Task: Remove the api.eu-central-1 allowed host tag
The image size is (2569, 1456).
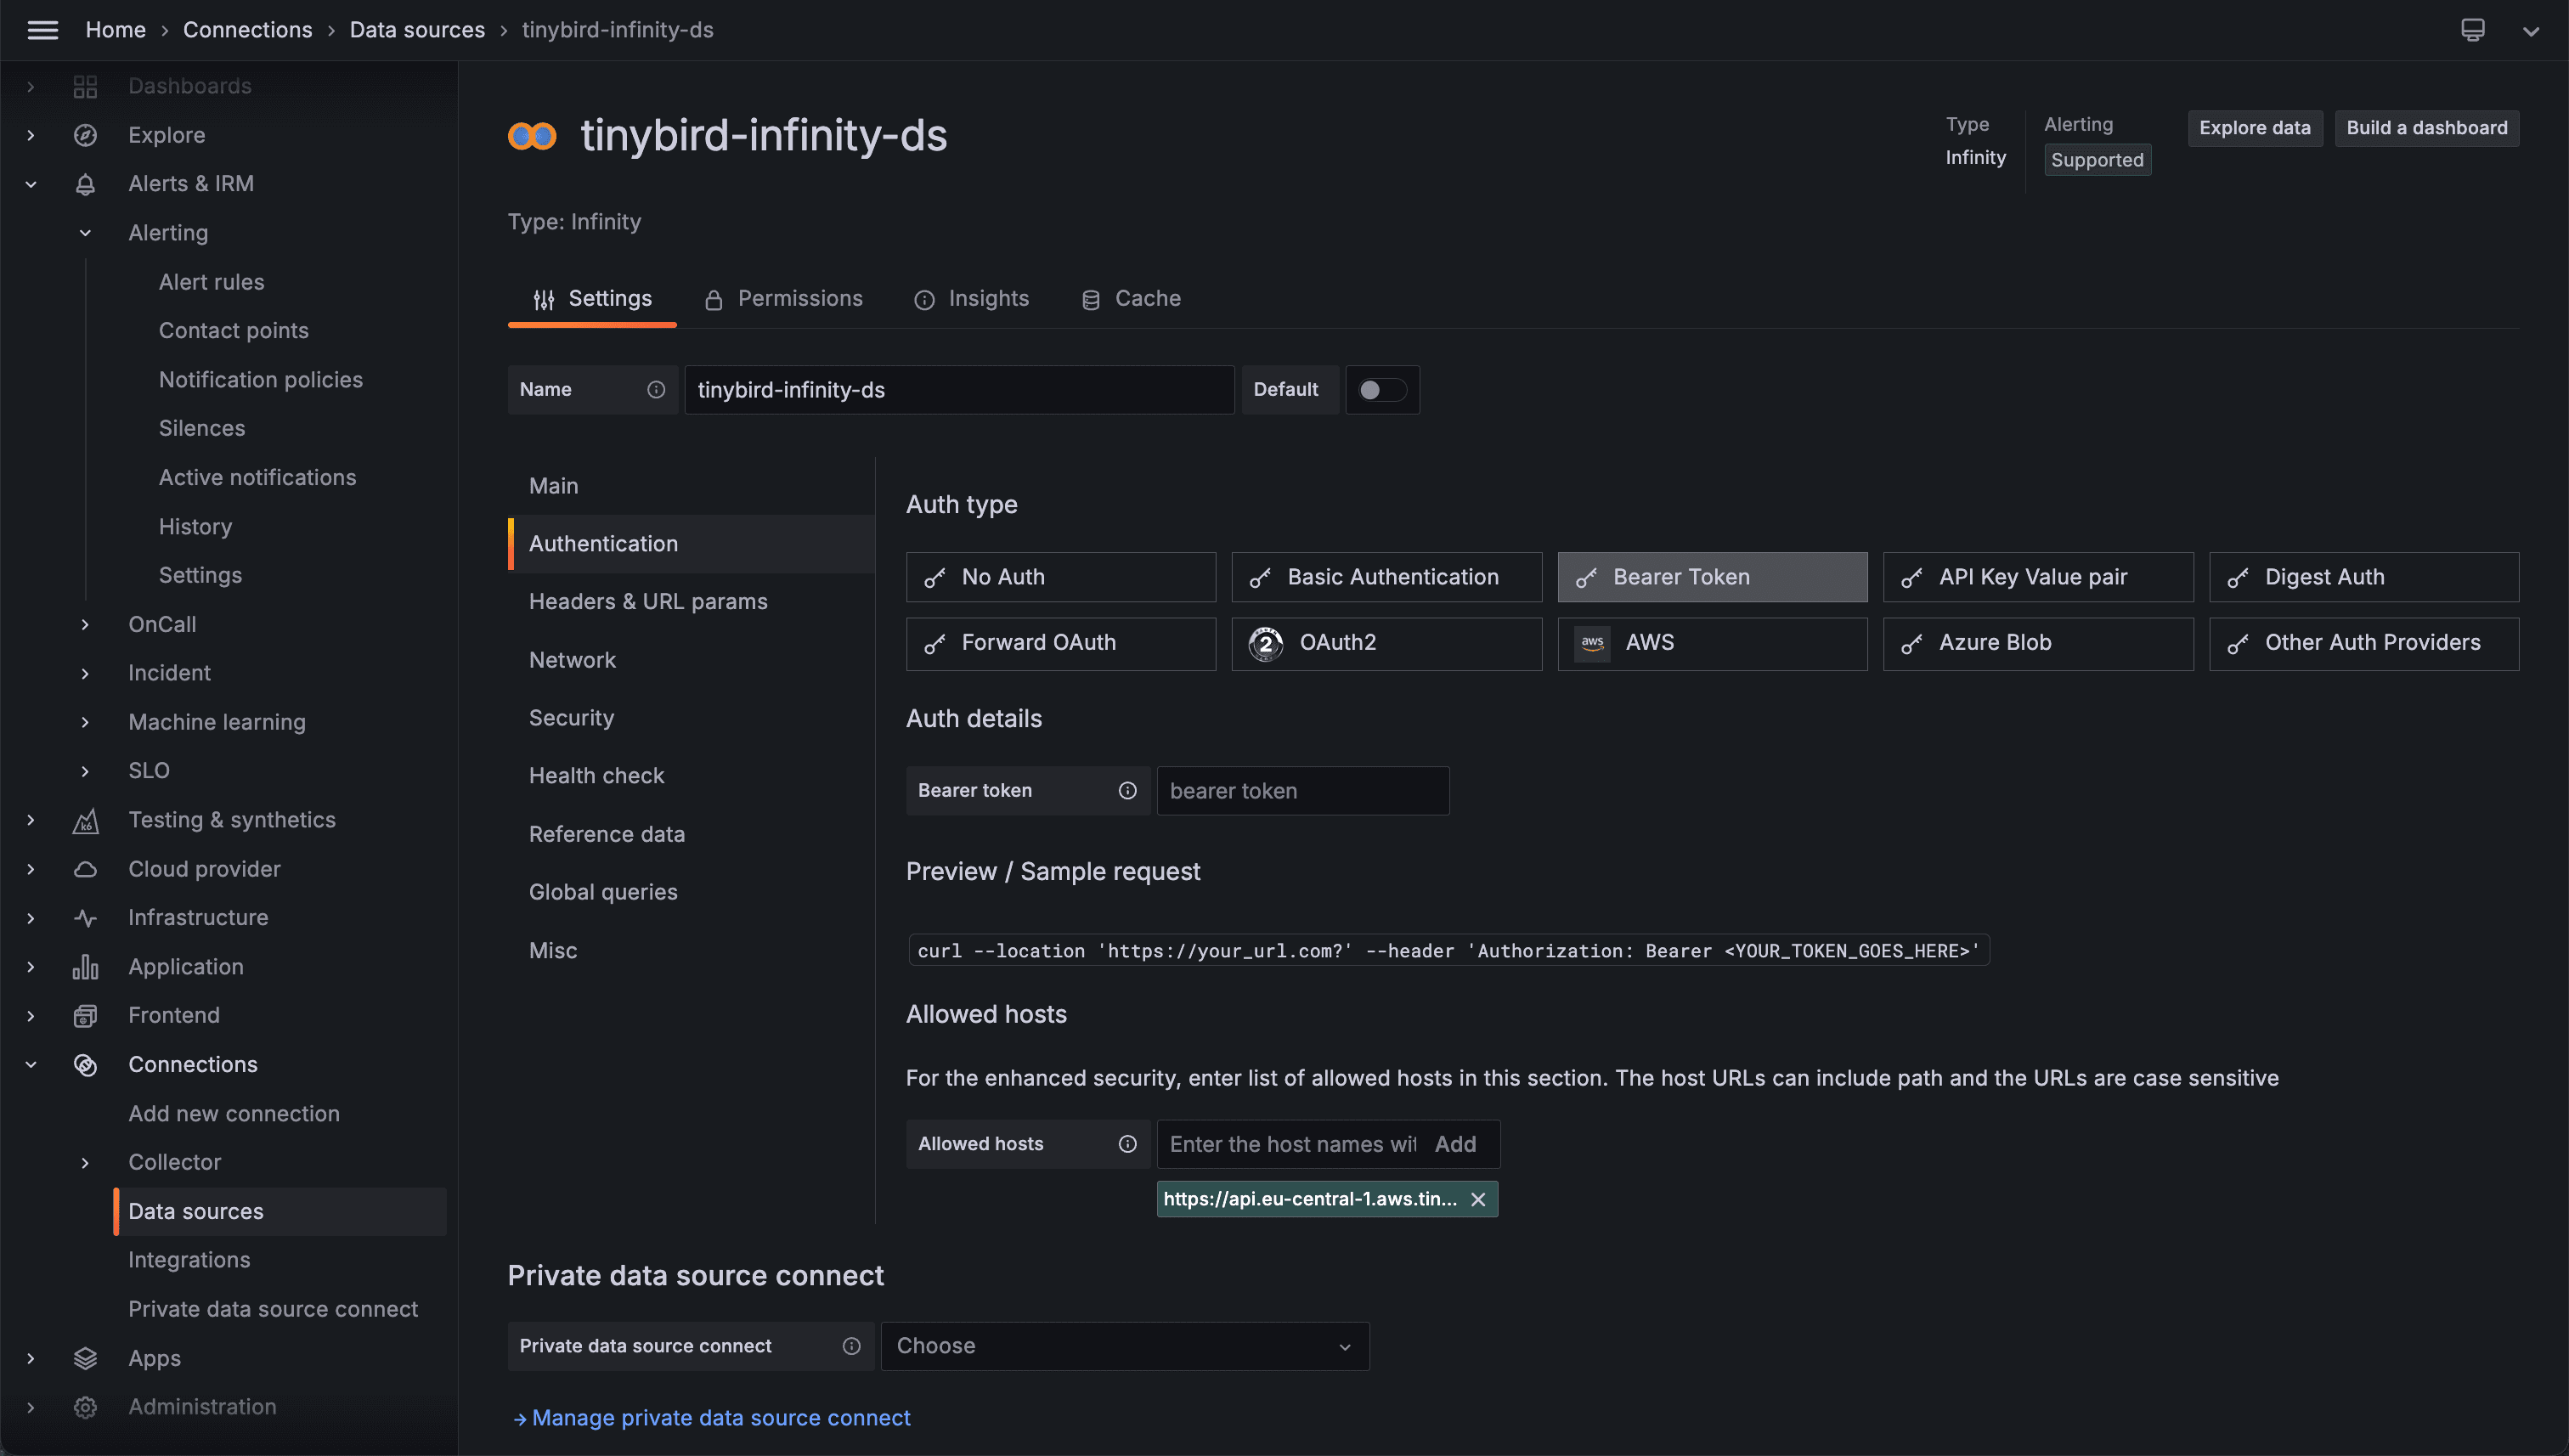Action: 1478,1199
